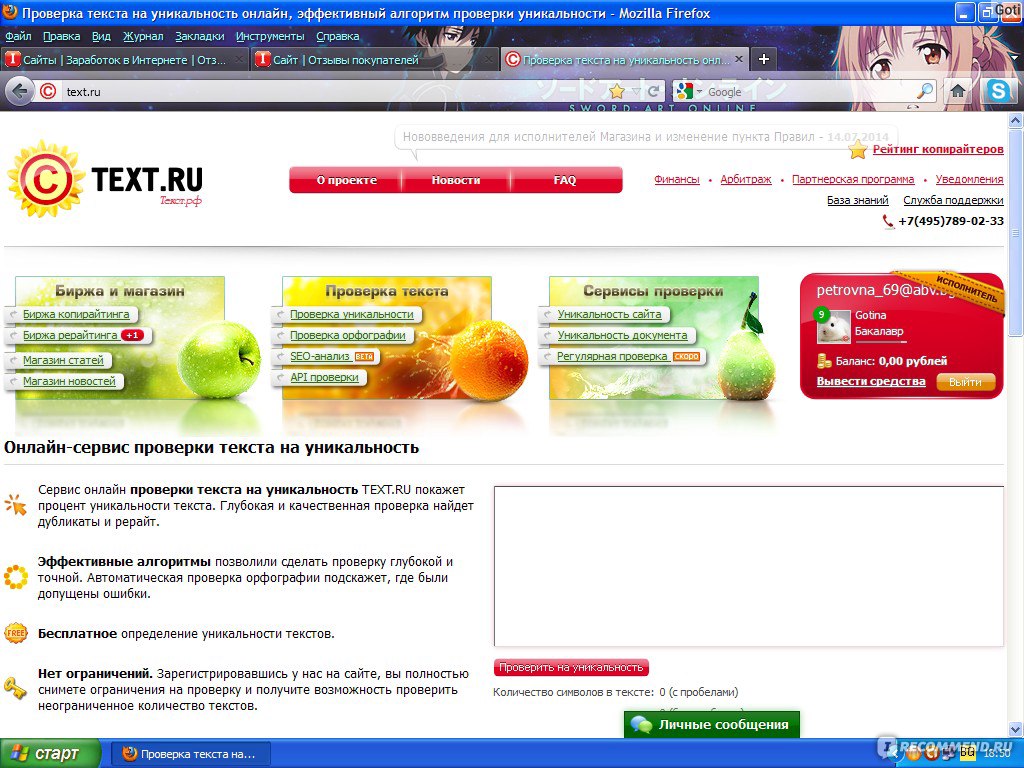The width and height of the screenshot is (1024, 768).
Task: Open the 'FAQ' page
Action: pos(565,180)
